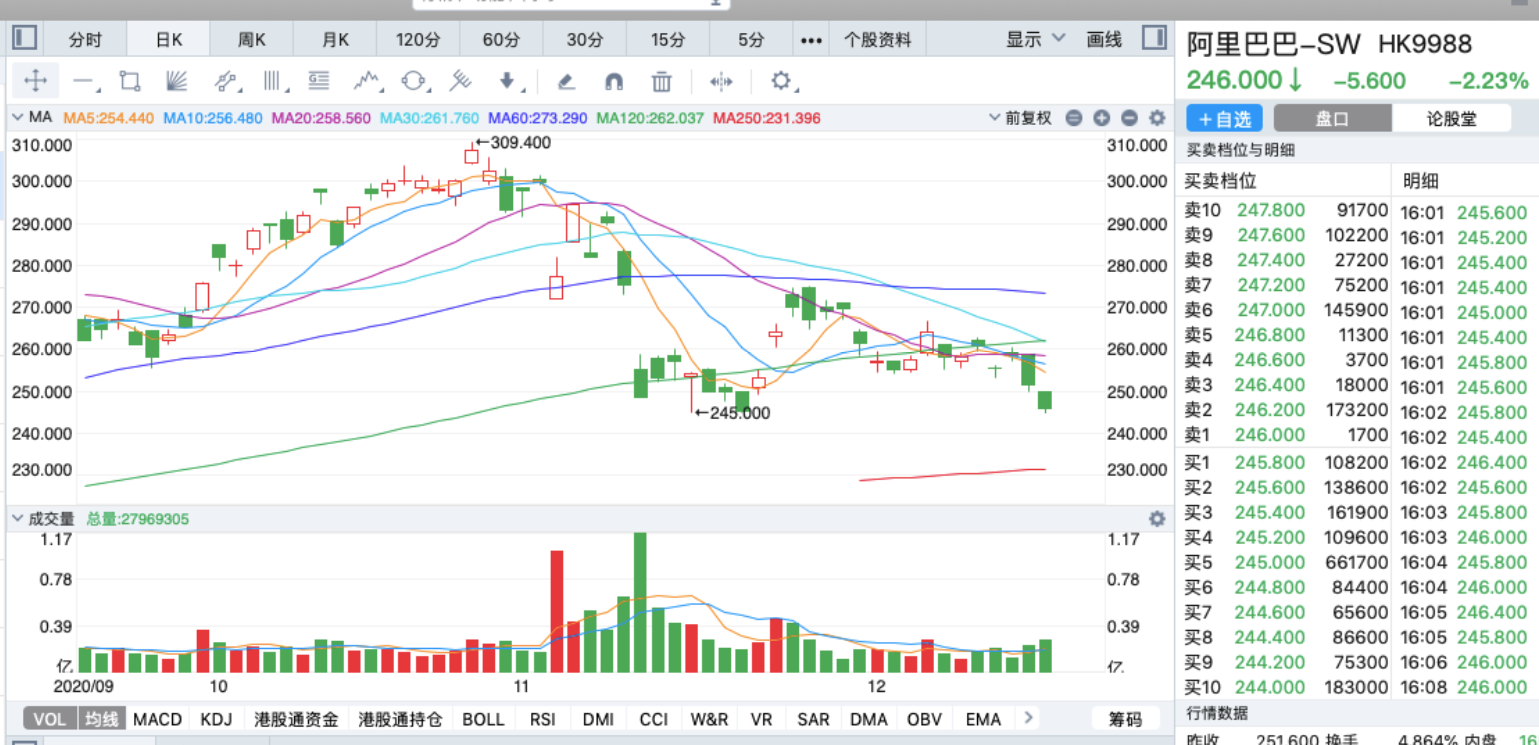Image resolution: width=1539 pixels, height=745 pixels.
Task: Select the horizontal line drawing tool
Action: (85, 81)
